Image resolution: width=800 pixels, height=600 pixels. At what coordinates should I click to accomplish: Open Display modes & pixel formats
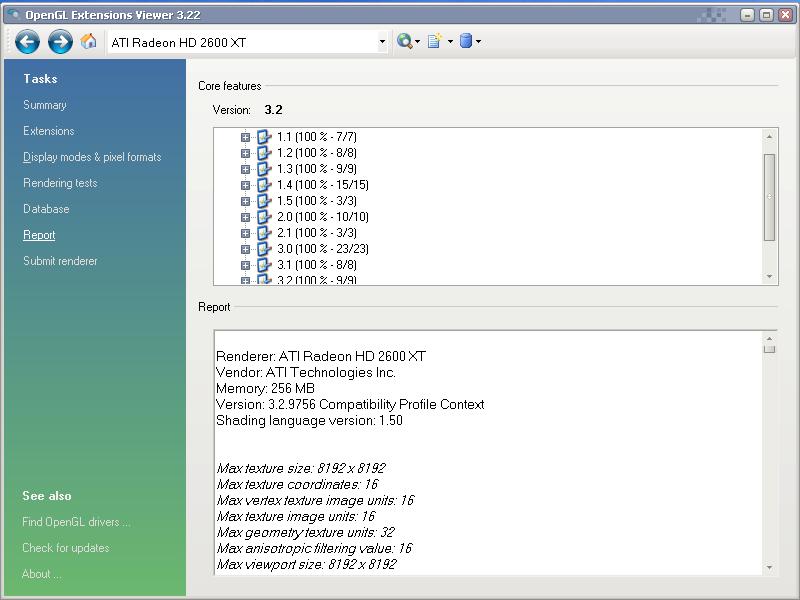click(x=92, y=157)
